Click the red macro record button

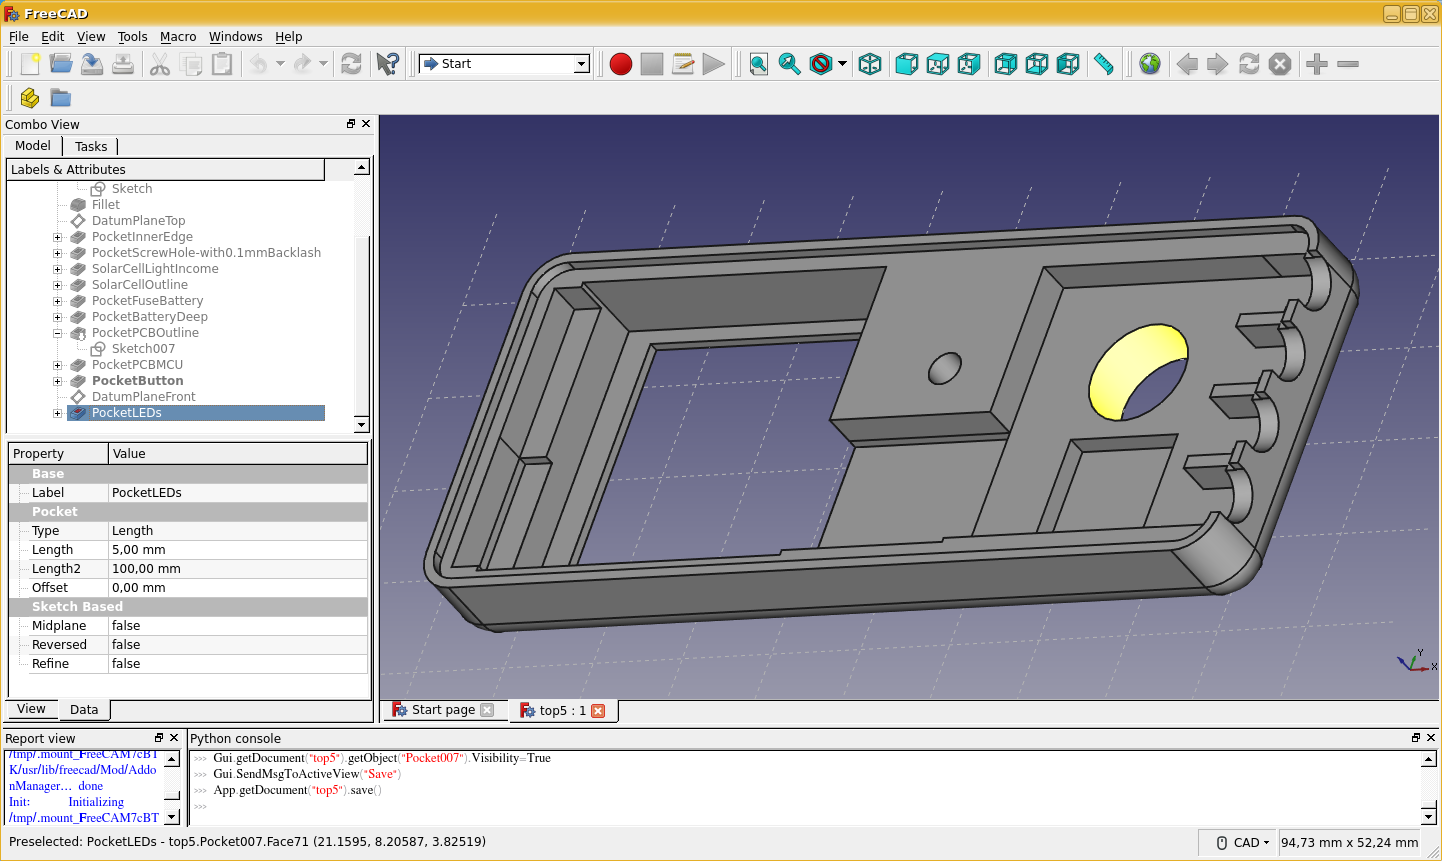tap(621, 64)
